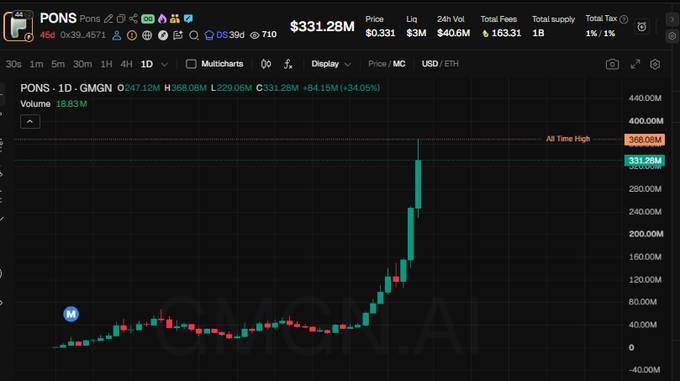Click the note with sparkle icon

click(x=178, y=35)
